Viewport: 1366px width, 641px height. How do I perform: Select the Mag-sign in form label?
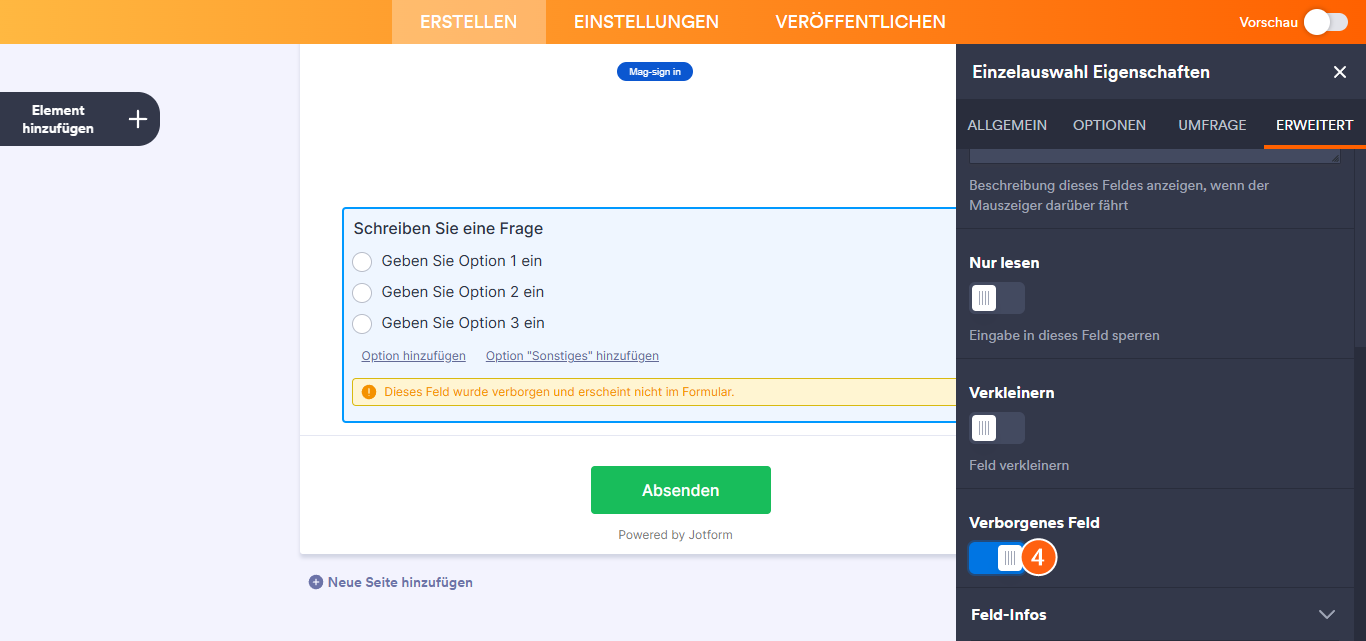click(654, 71)
